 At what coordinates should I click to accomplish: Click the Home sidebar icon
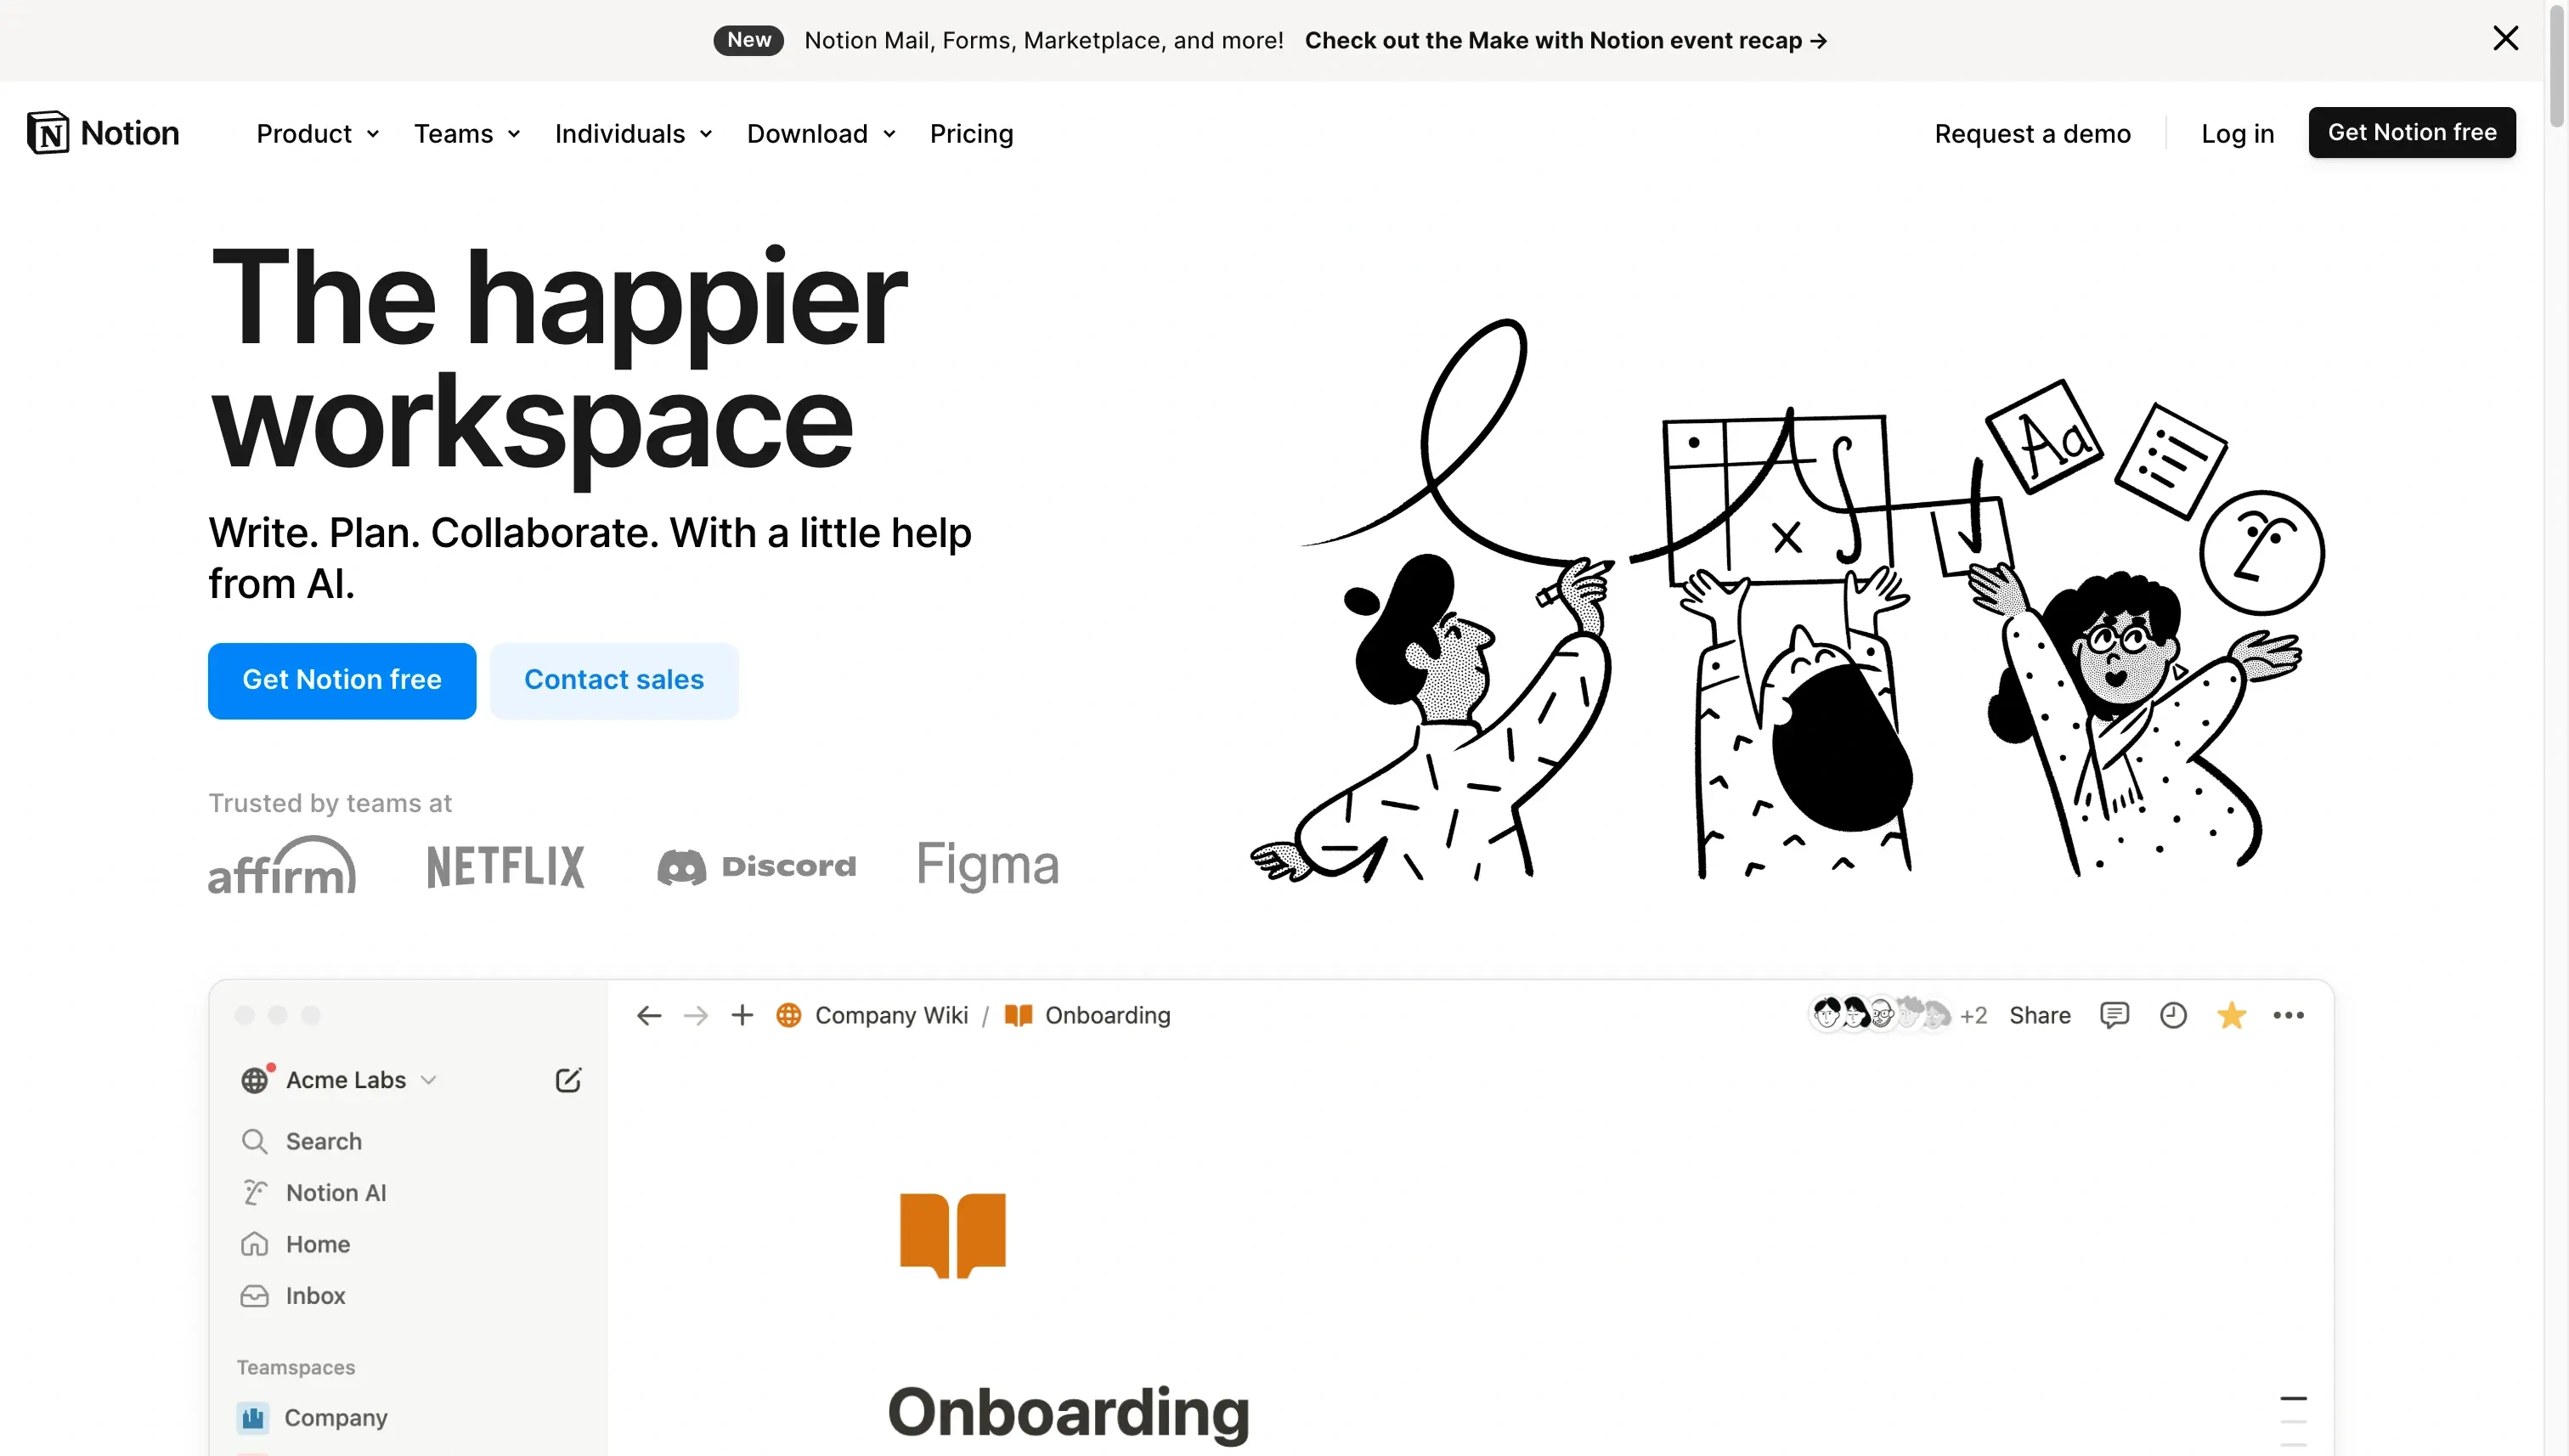coord(256,1244)
